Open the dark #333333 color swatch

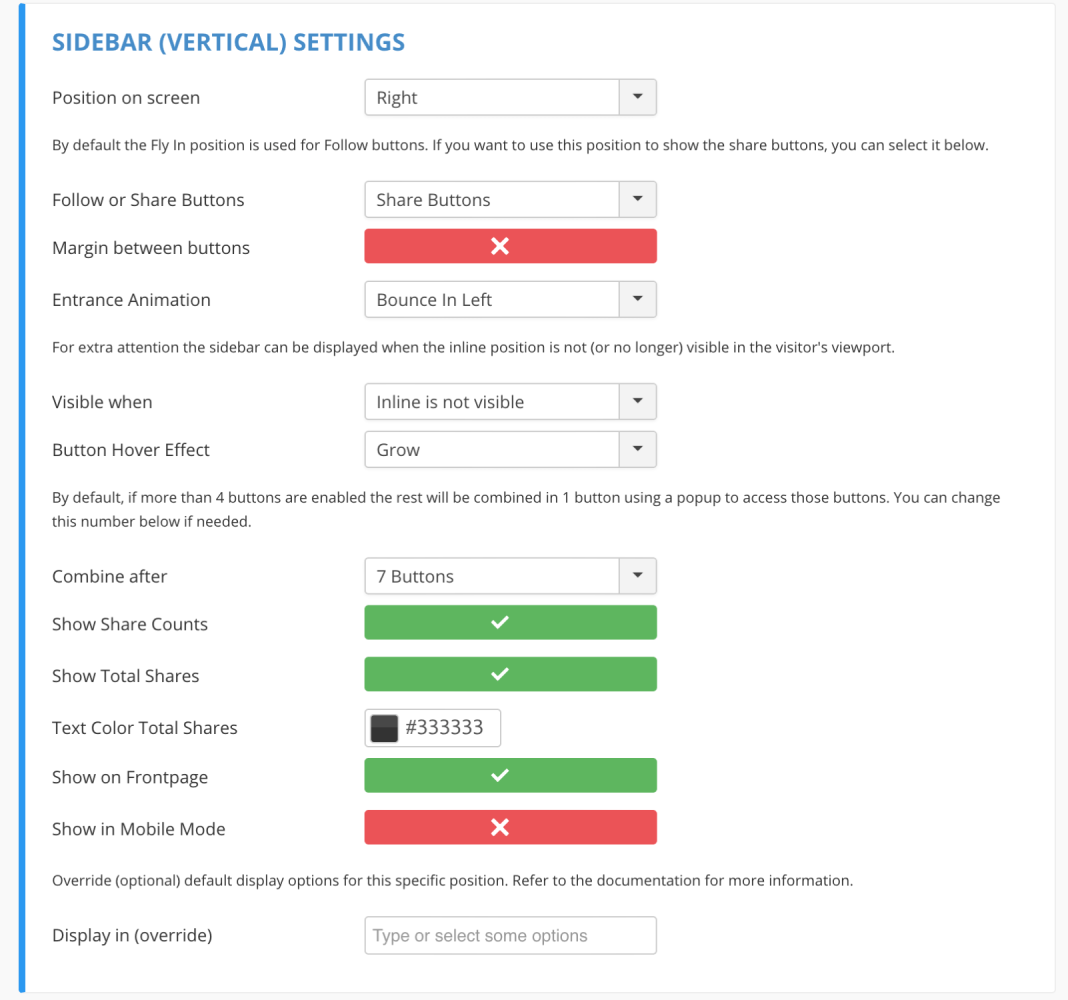point(384,728)
